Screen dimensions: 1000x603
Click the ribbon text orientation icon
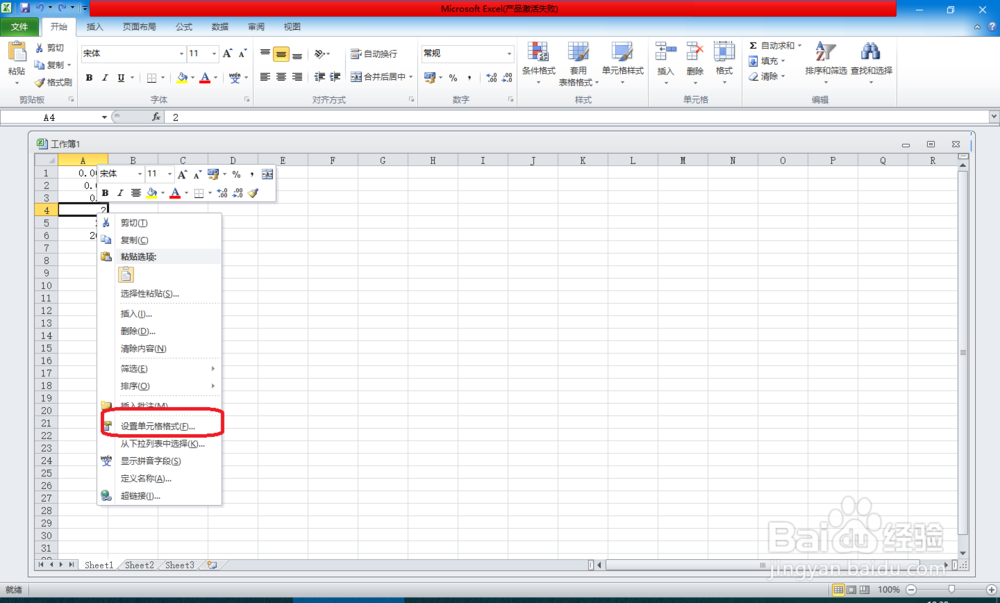(x=320, y=54)
